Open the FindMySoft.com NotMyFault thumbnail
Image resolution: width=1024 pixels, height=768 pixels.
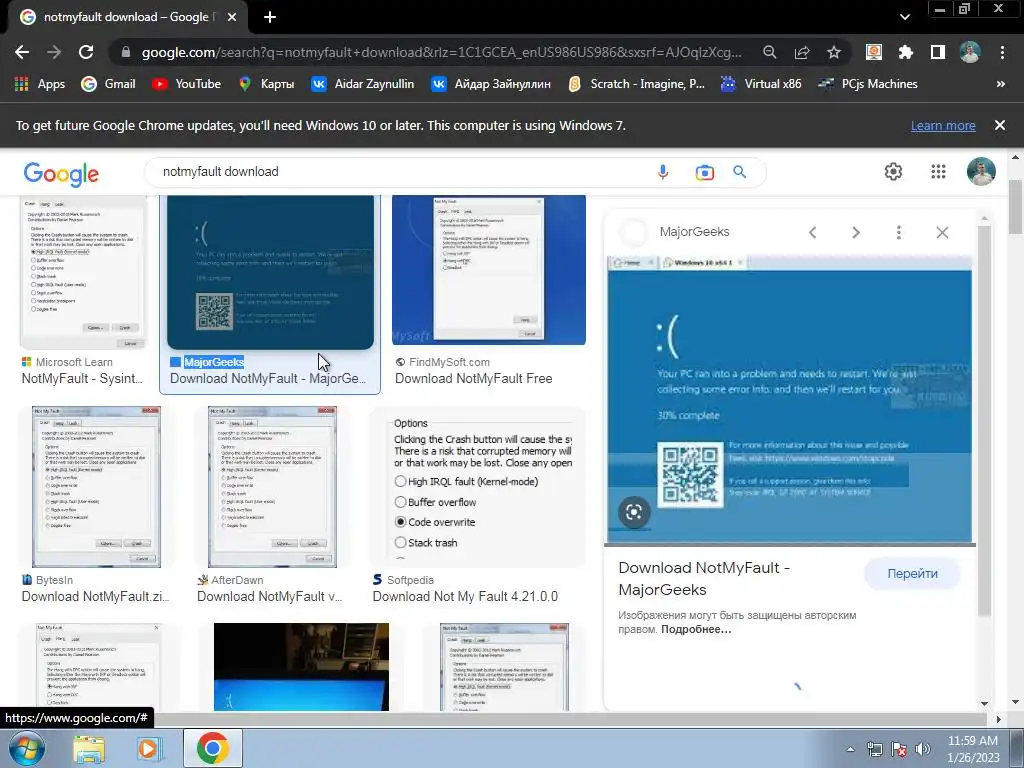pos(488,270)
